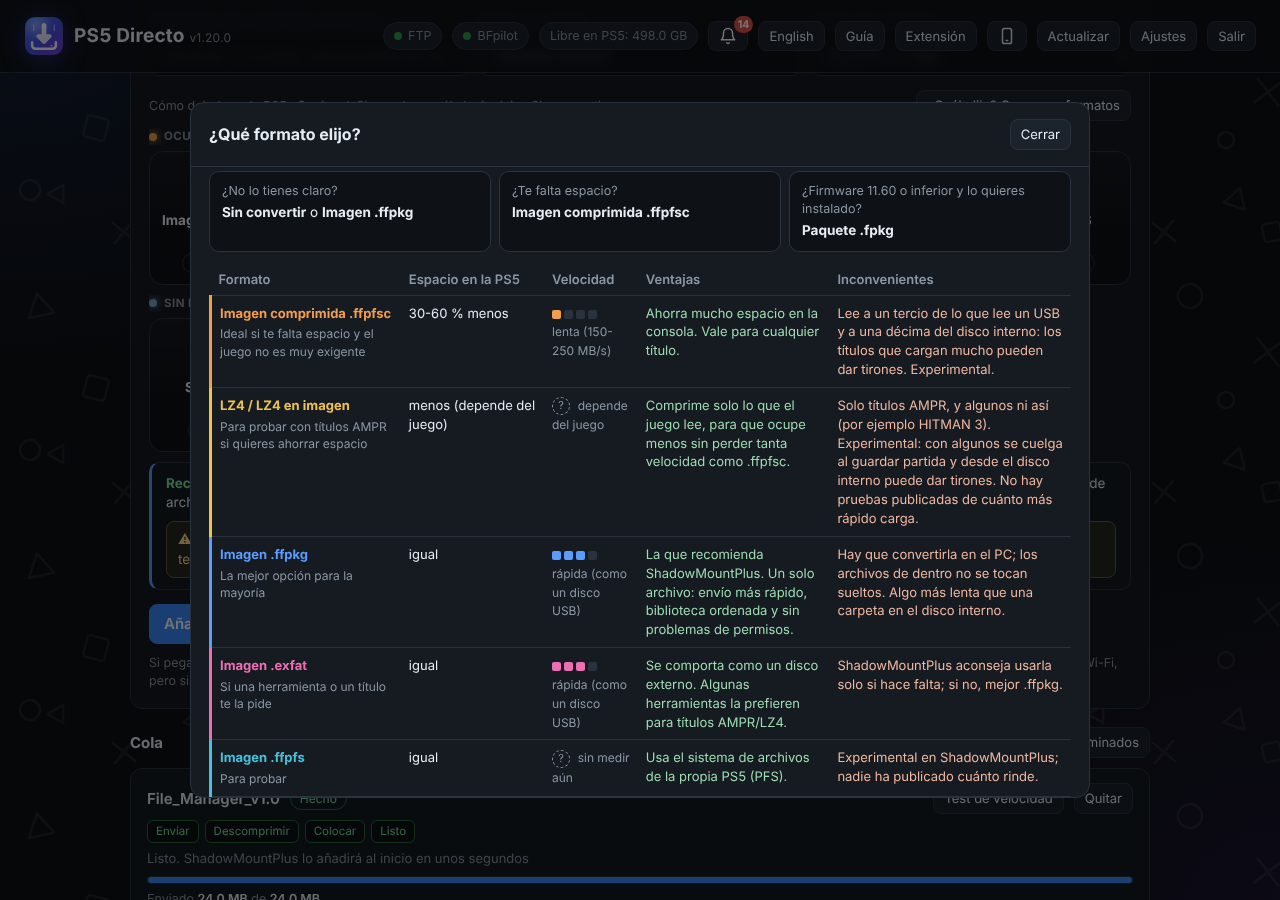This screenshot has width=1280, height=900.
Task: Click 'Imagen .exfat' row title
Action: 263,666
